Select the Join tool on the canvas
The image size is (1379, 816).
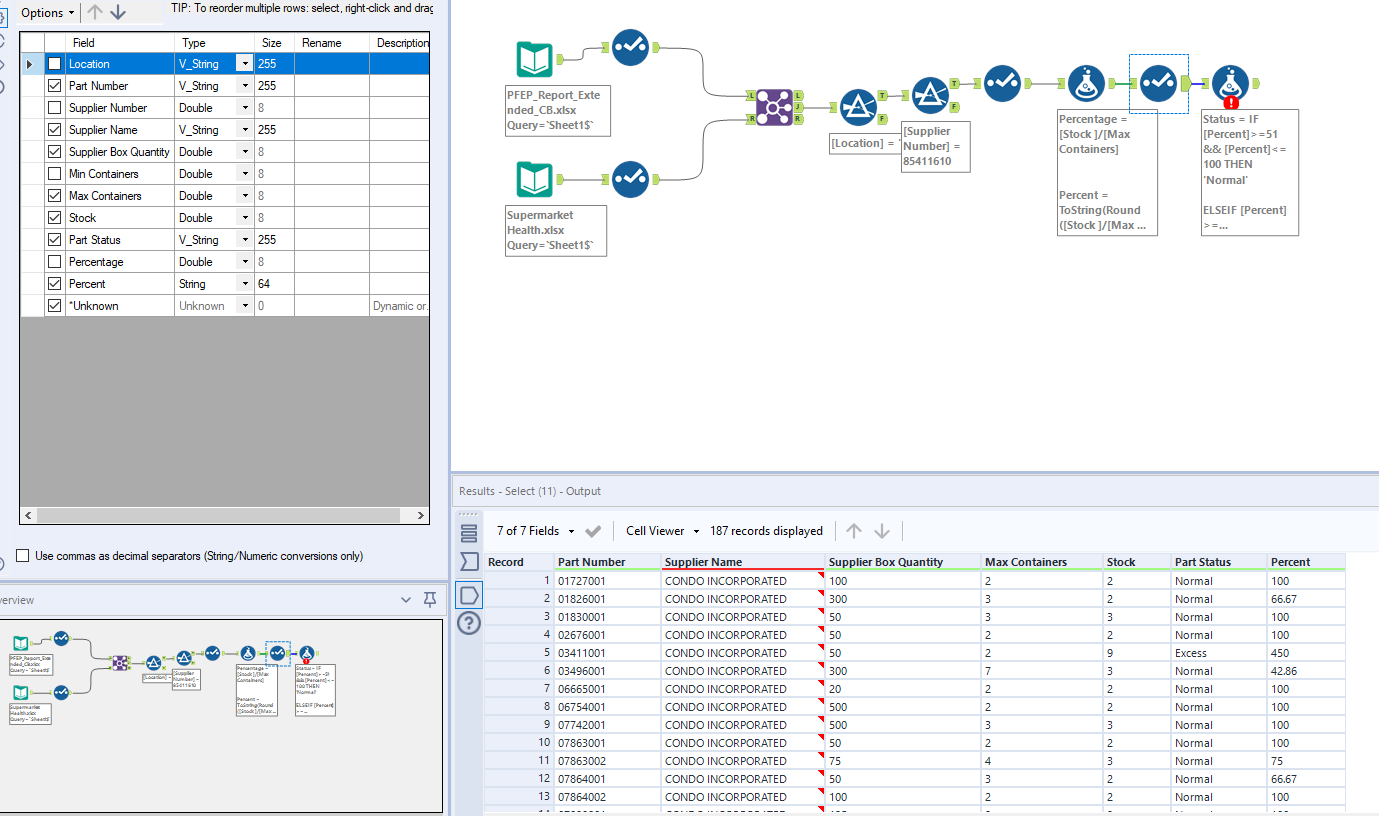(774, 106)
